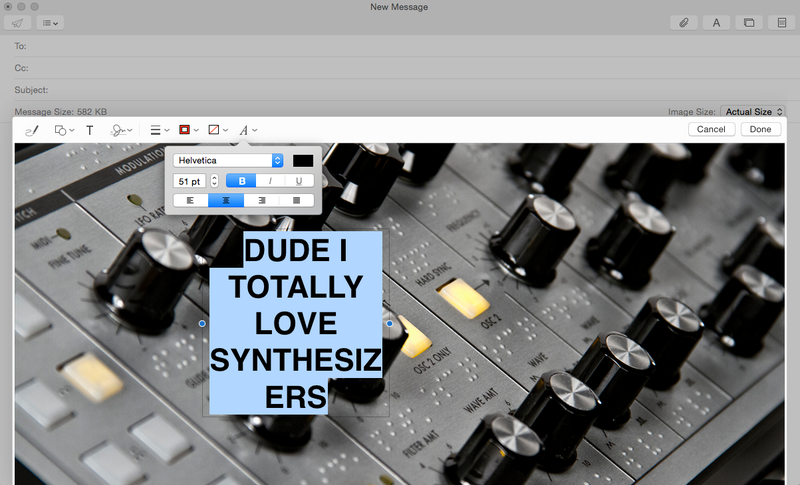Toggle Italic text formatting
Screen dimensions: 800x485
270,181
